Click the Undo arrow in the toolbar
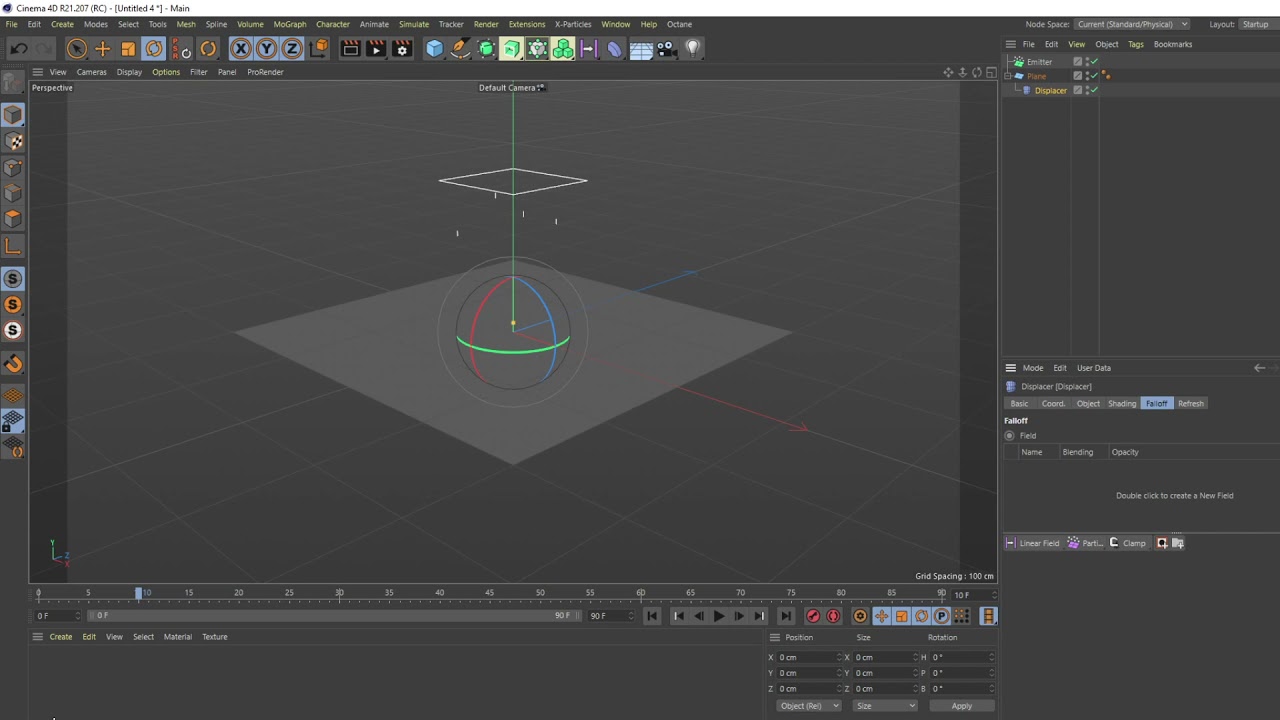The height and width of the screenshot is (720, 1280). pyautogui.click(x=19, y=48)
